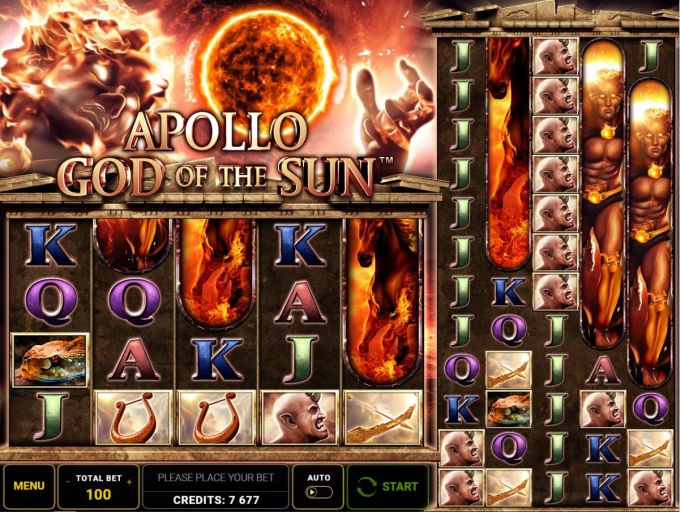Click the lyre symbol on third reel
Viewport: 680px width, 512px height.
point(217,417)
